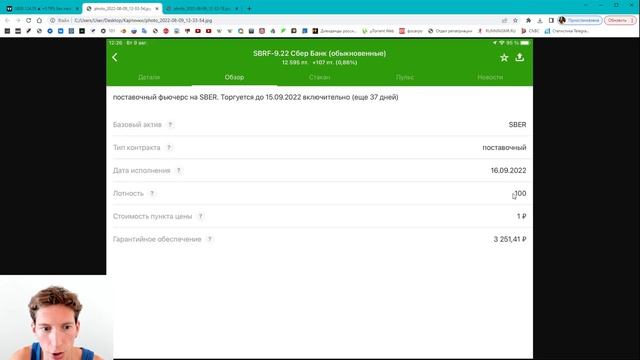The width and height of the screenshot is (640, 360).
Task: Click the webcam video thumbnail of the presenter
Action: tap(56, 318)
